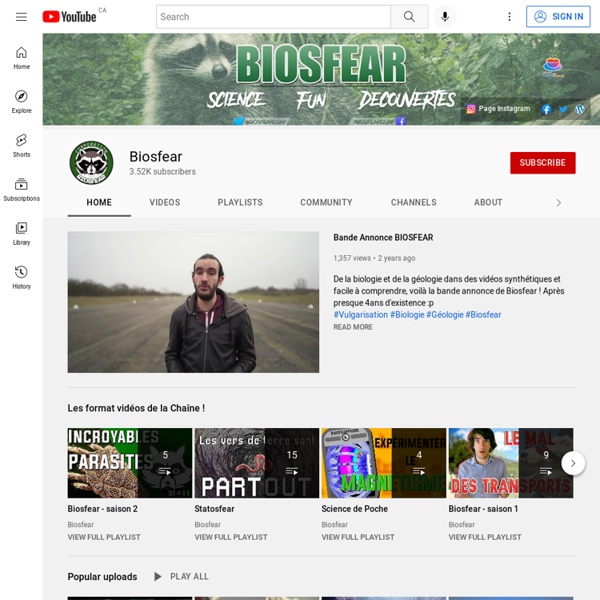Open Library in the sidebar
The image size is (600, 600).
point(21,234)
